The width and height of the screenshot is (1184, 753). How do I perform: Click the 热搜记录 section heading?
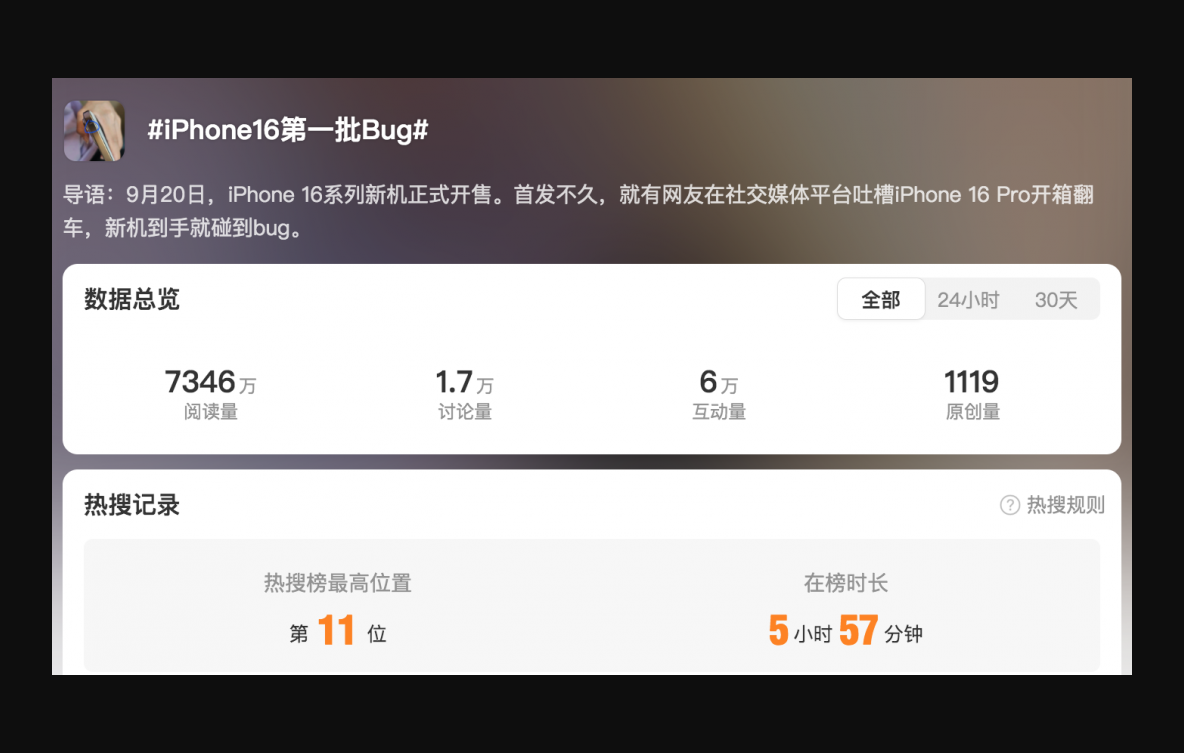point(132,505)
